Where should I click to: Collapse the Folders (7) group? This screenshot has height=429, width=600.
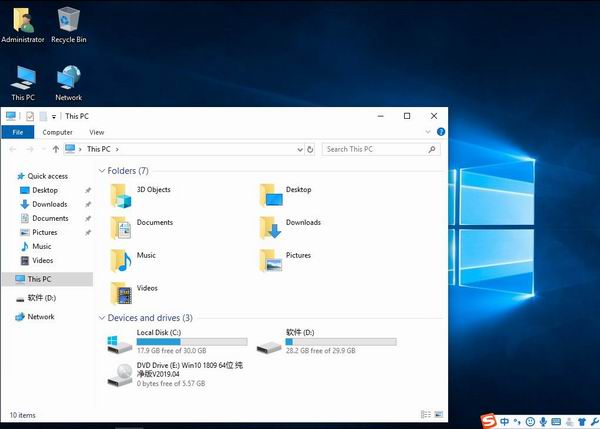[x=102, y=171]
